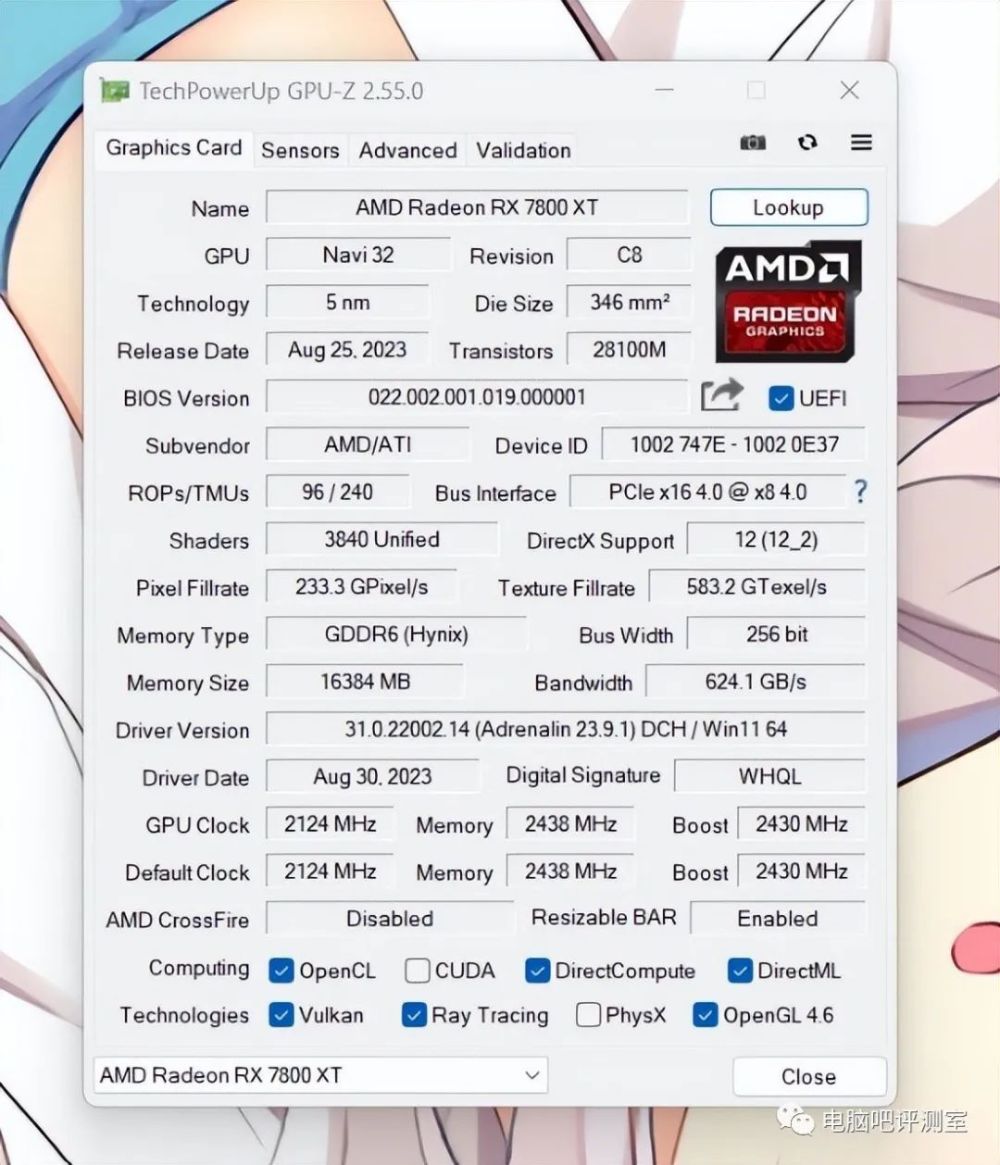Click the GPU field showing Navi 32
1000x1165 pixels.
coord(358,255)
